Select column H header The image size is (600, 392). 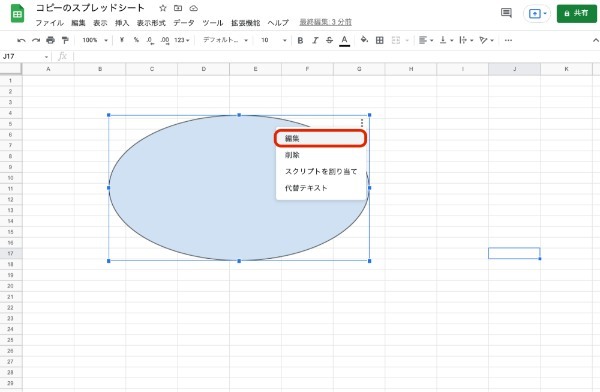pos(411,69)
